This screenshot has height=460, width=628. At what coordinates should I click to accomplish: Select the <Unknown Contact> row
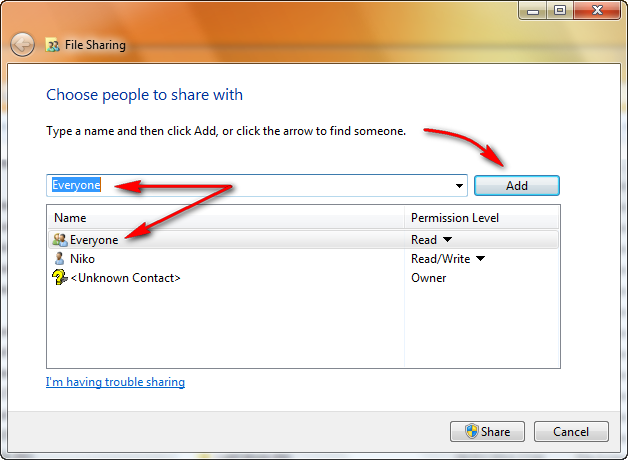pos(303,278)
